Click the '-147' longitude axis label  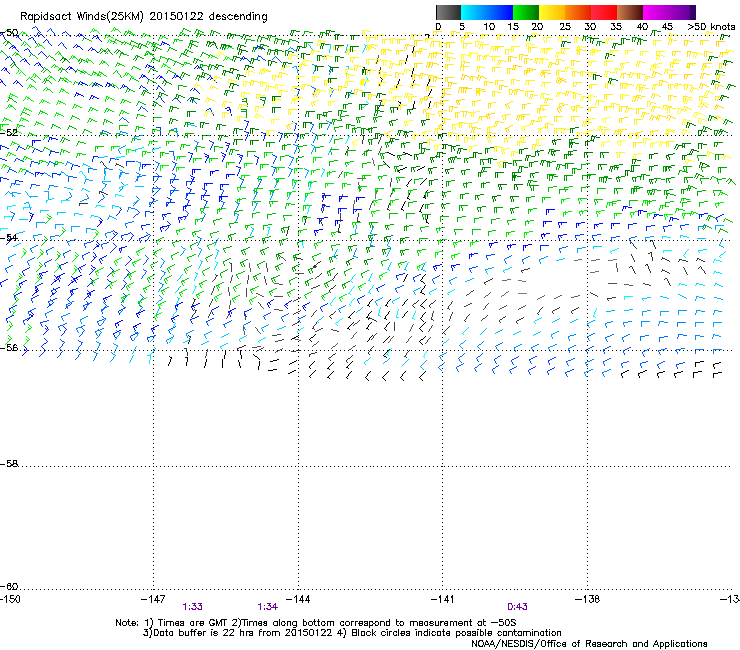coord(153,599)
